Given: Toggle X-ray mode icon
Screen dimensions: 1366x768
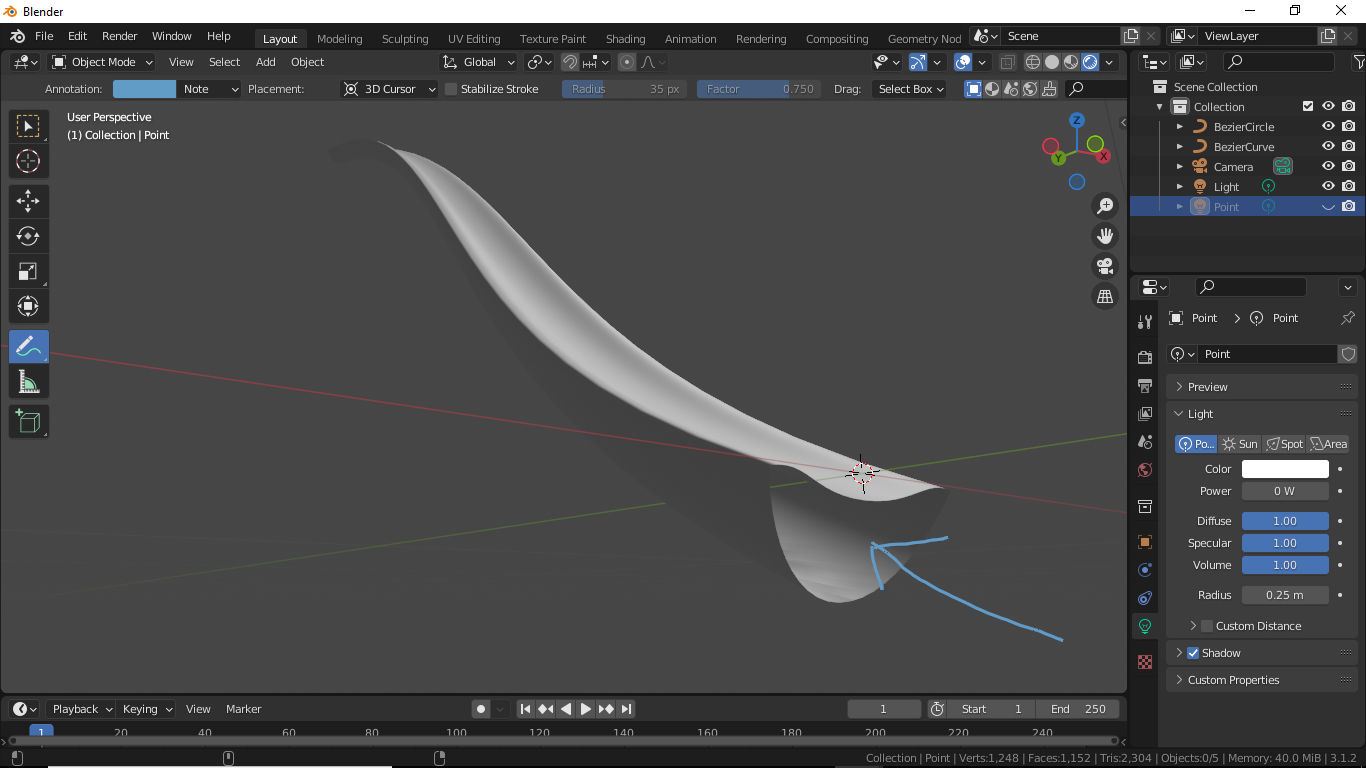Looking at the screenshot, I should click(1008, 62).
